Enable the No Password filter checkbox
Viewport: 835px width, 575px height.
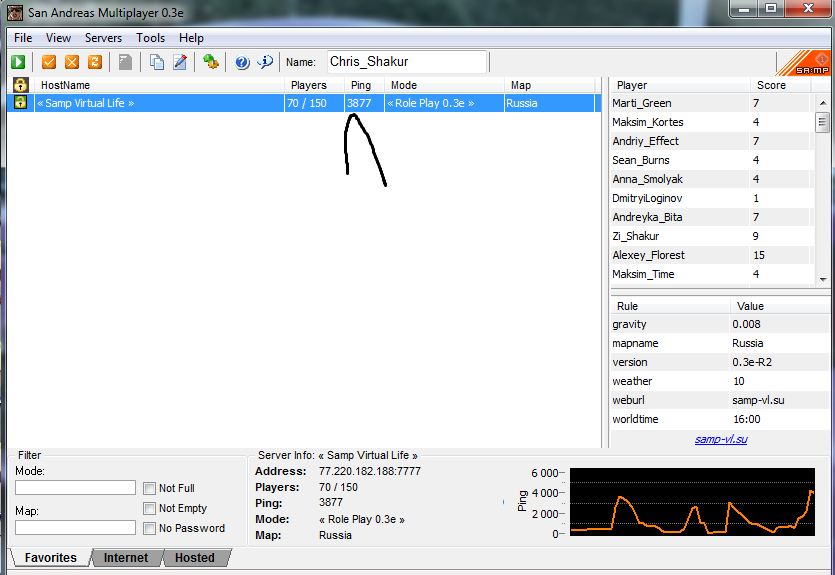[x=150, y=528]
